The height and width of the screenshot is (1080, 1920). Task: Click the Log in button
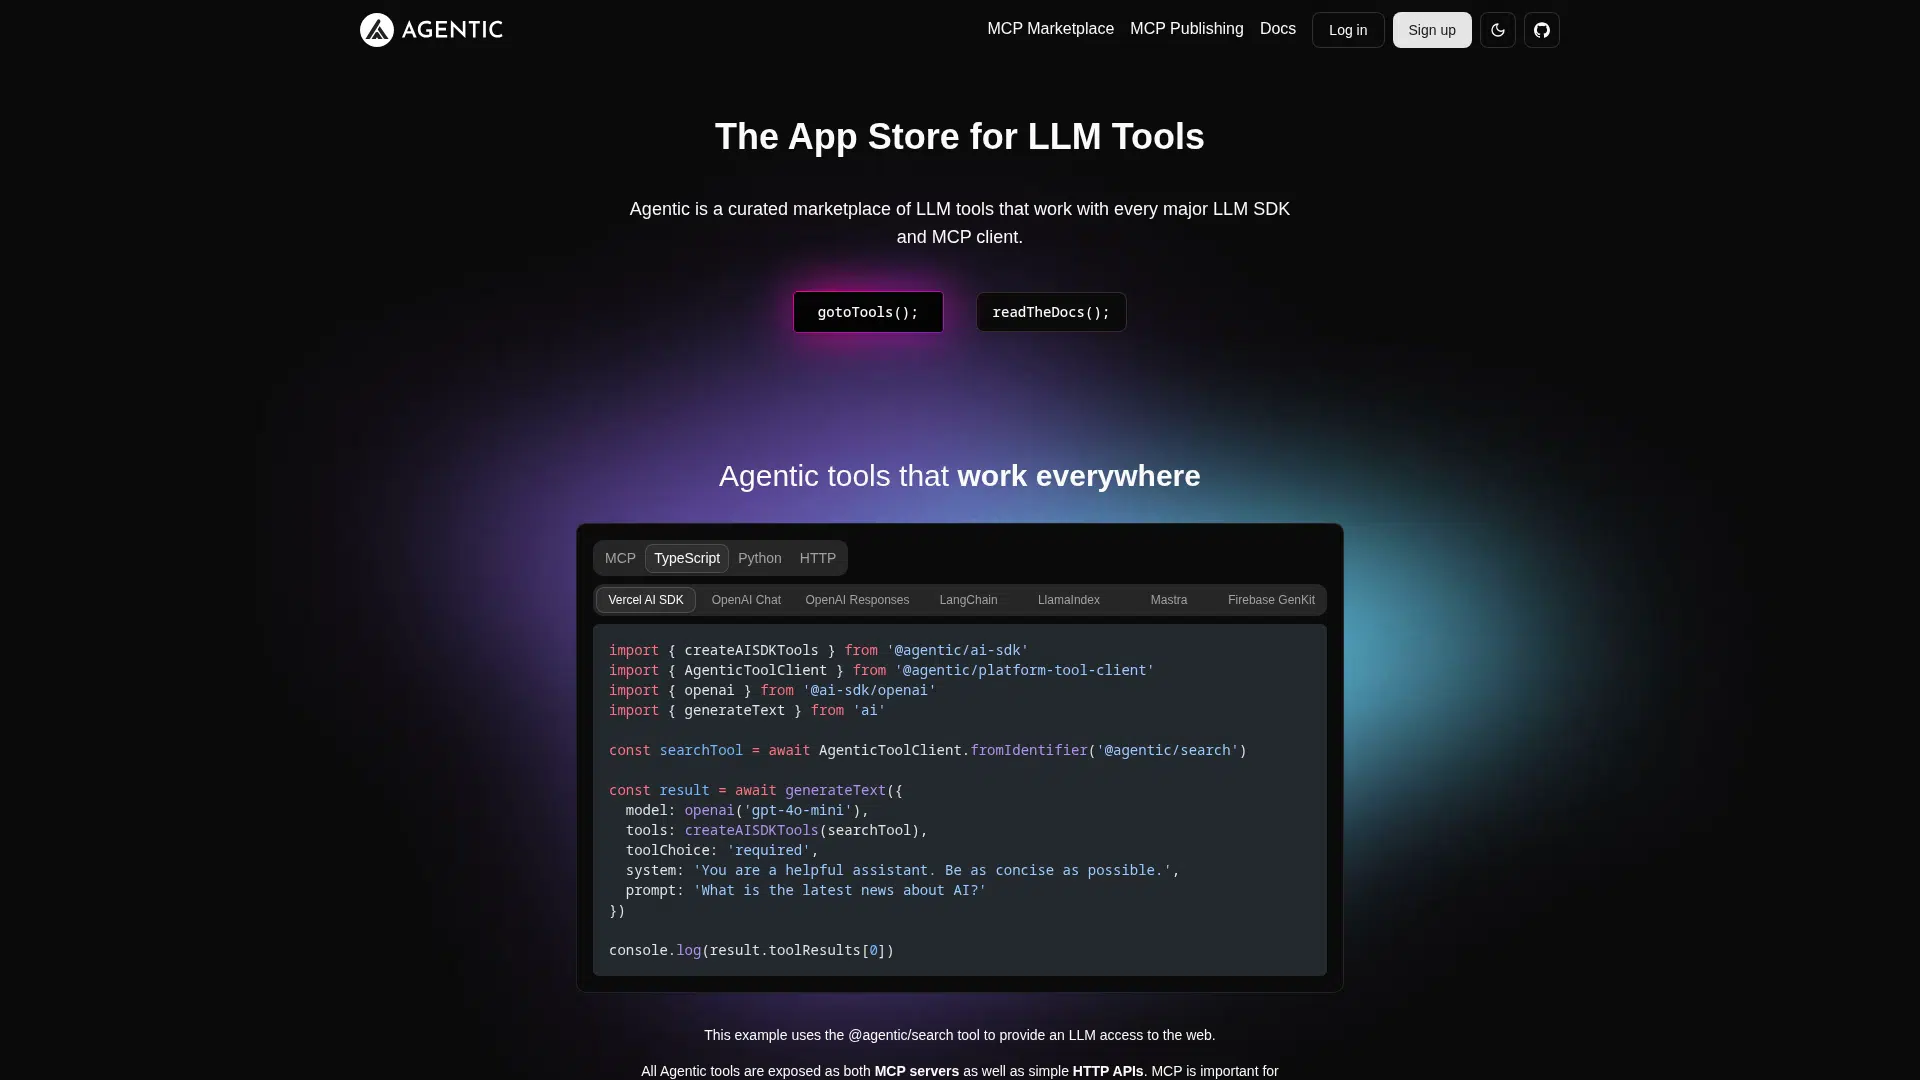click(x=1347, y=30)
